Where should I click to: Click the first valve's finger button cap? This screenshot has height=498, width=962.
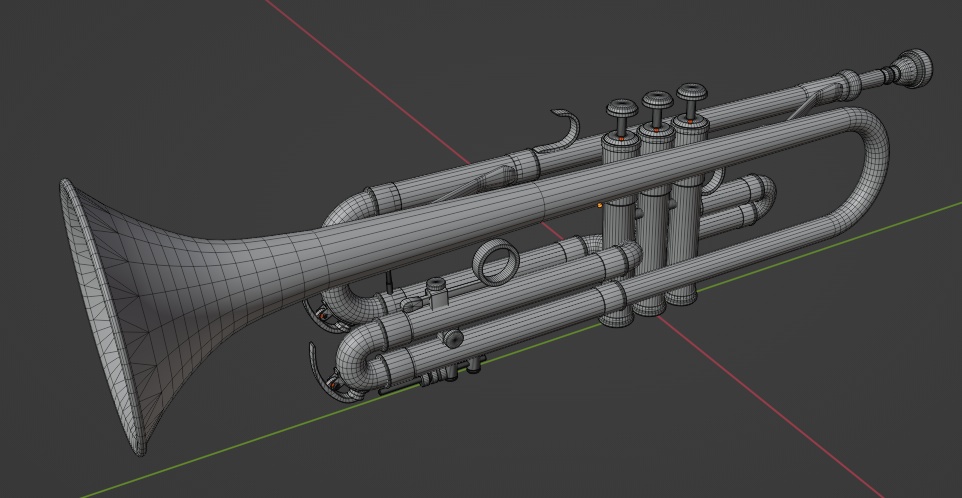(x=622, y=110)
